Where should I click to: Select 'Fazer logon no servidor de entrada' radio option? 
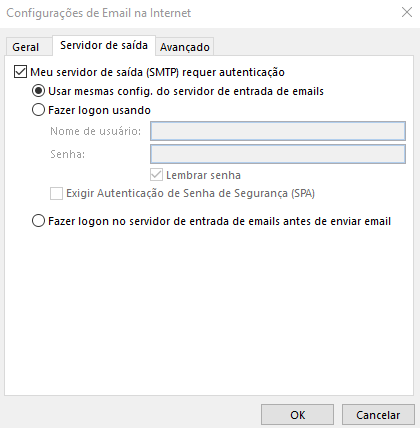(38, 221)
